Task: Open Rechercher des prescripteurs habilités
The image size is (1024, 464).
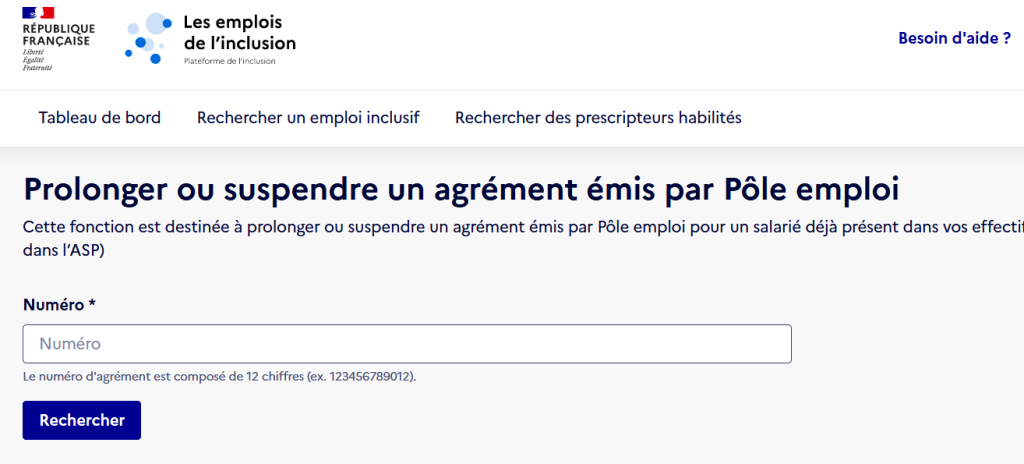Action: (x=598, y=118)
